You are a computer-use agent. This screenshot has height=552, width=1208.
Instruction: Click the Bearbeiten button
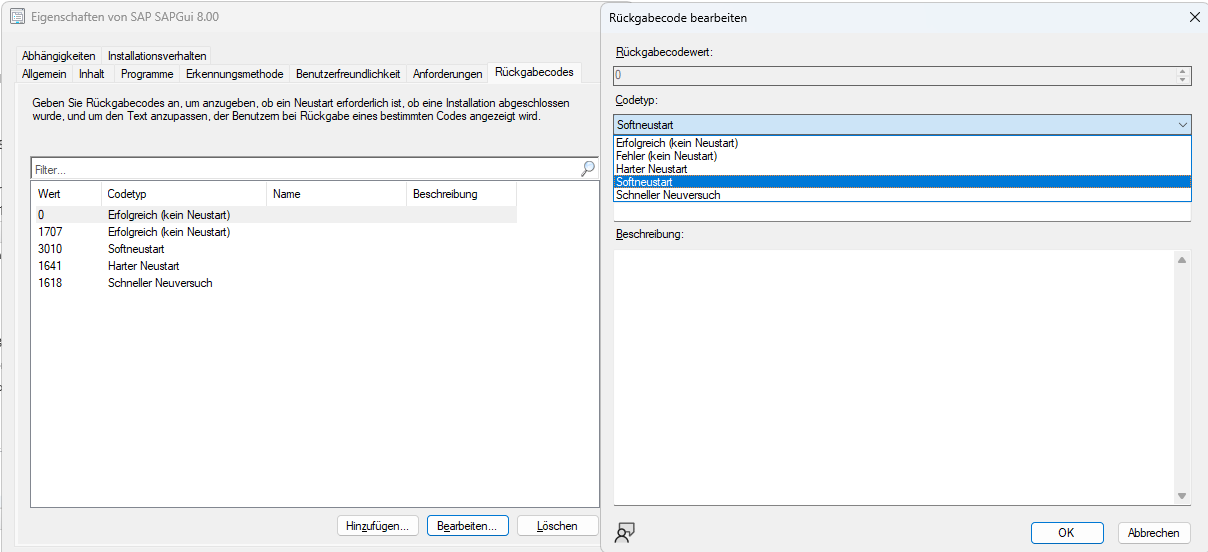click(468, 526)
